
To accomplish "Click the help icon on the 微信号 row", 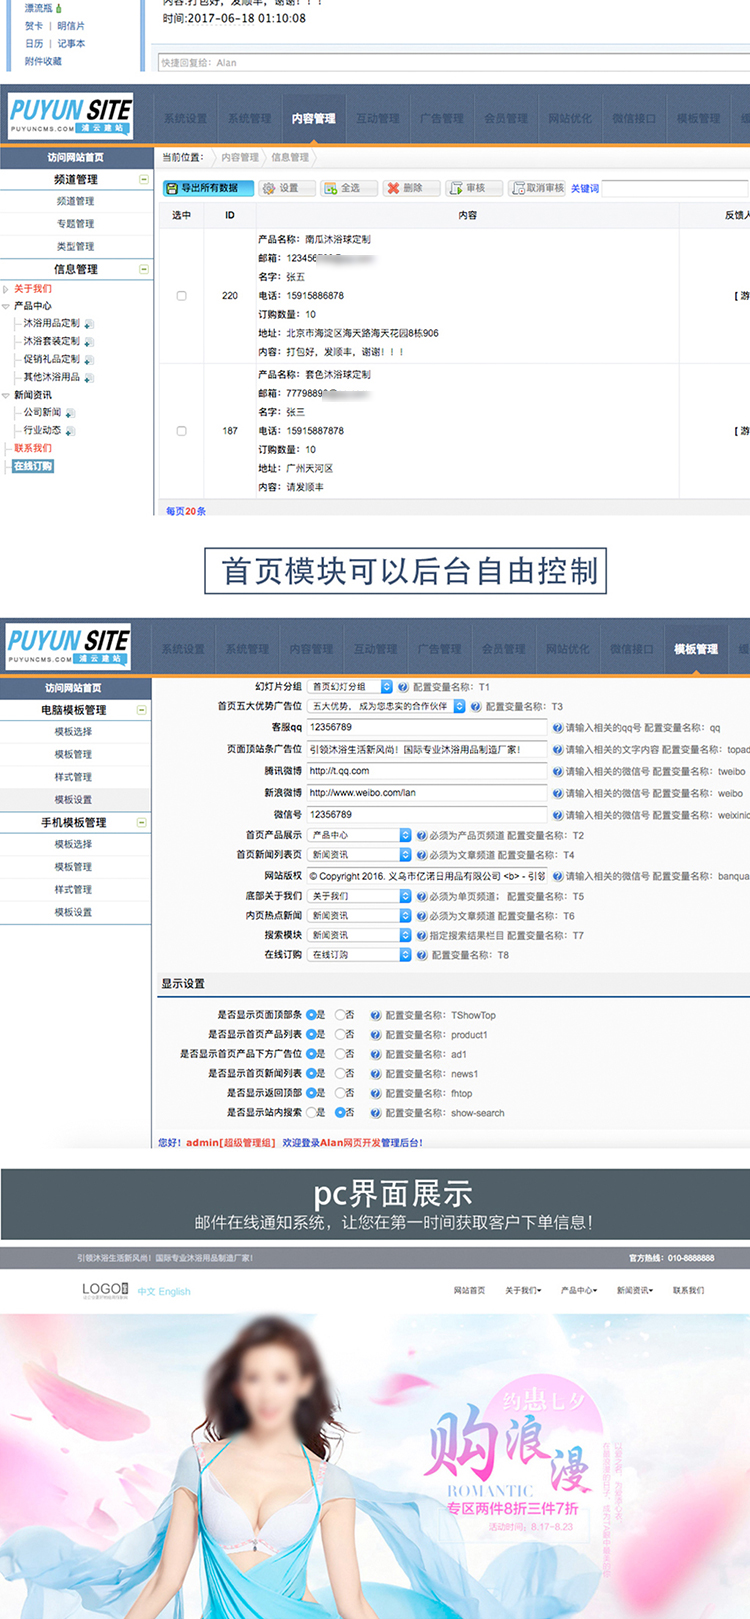I will pyautogui.click(x=558, y=815).
